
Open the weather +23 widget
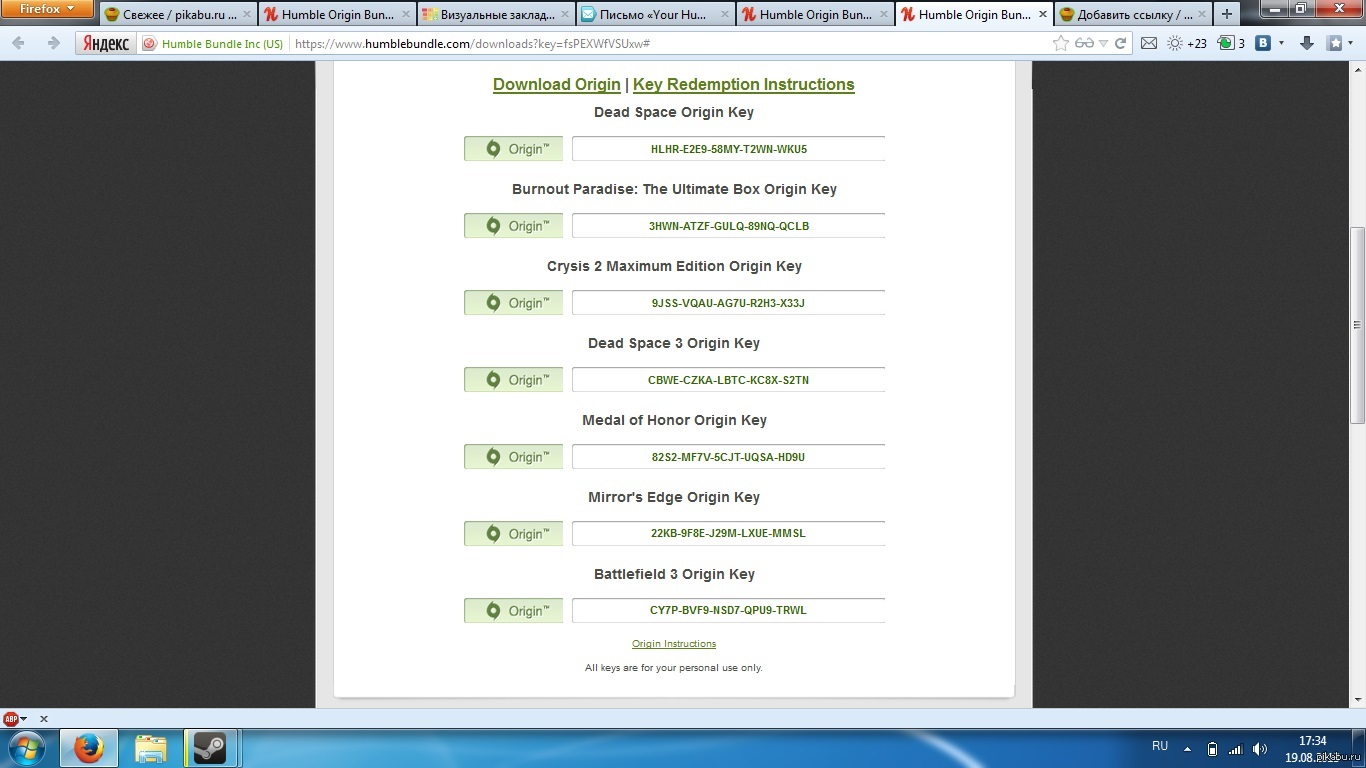click(1187, 44)
